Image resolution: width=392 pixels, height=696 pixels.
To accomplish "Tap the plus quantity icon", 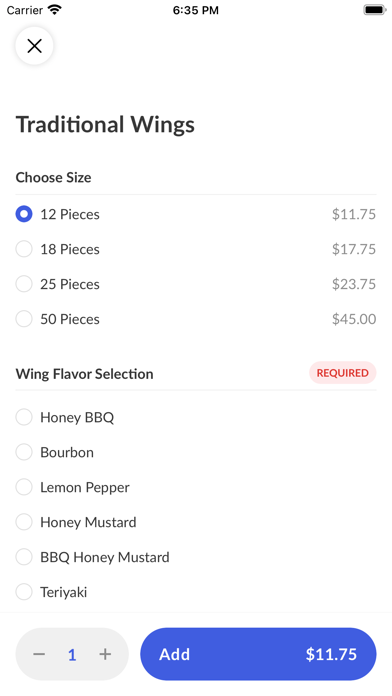I will point(105,654).
